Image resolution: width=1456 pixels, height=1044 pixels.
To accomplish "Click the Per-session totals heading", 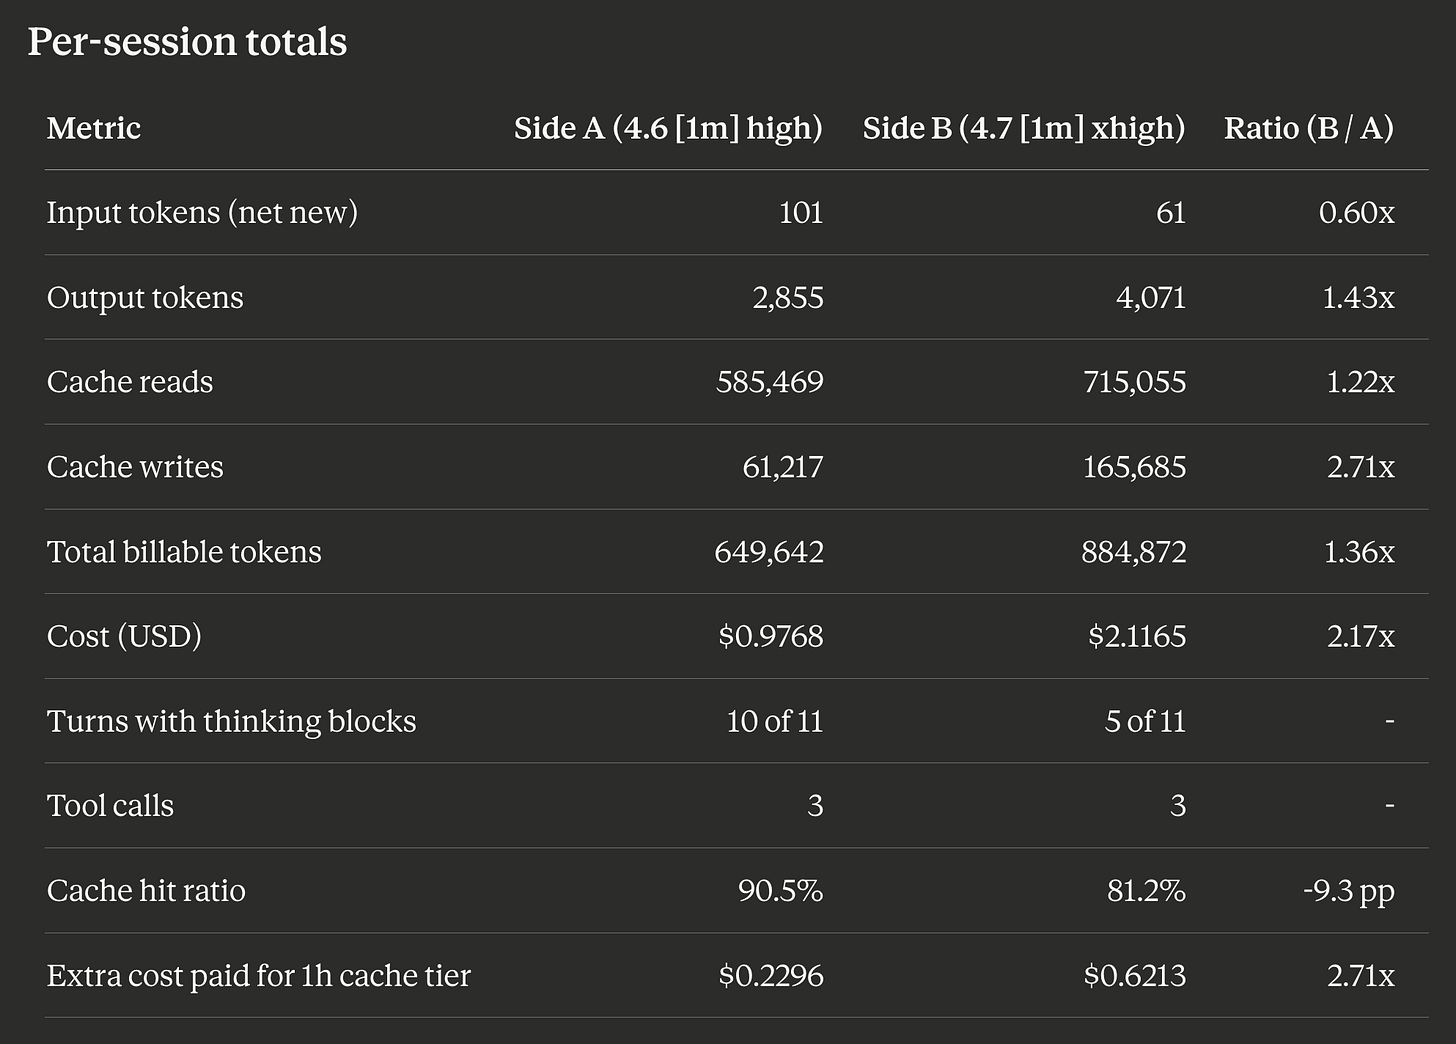I will pyautogui.click(x=187, y=42).
